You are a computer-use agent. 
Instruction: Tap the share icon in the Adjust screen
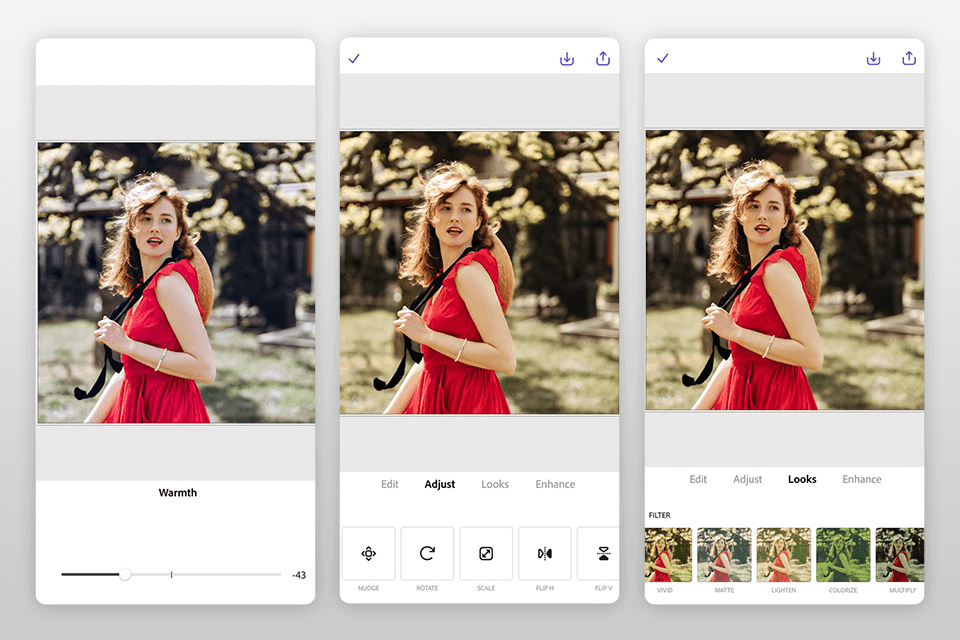tap(603, 58)
